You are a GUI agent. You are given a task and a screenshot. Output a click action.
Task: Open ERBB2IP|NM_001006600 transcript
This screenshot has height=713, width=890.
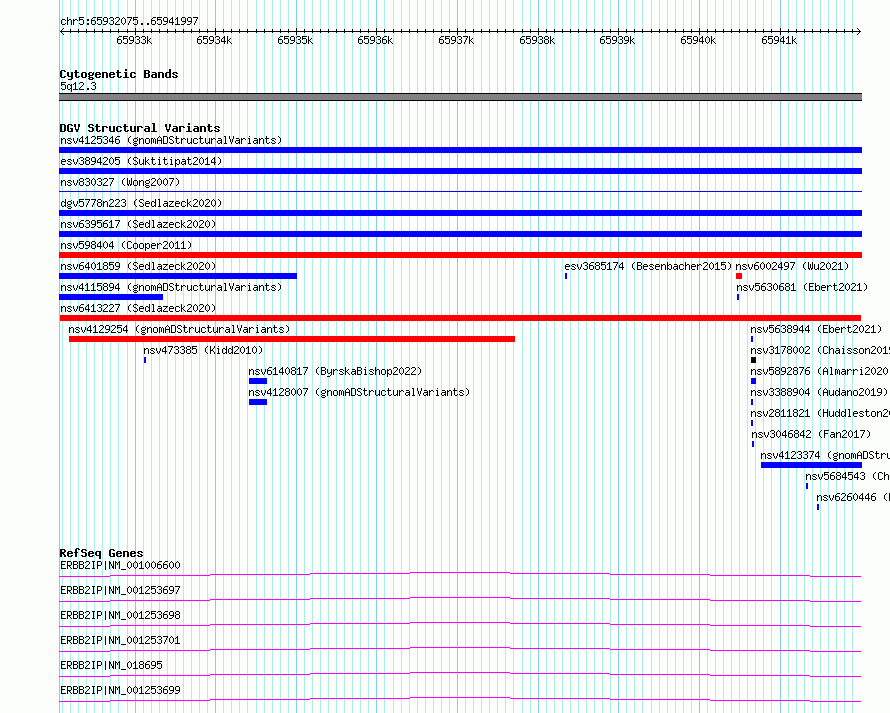point(120,565)
